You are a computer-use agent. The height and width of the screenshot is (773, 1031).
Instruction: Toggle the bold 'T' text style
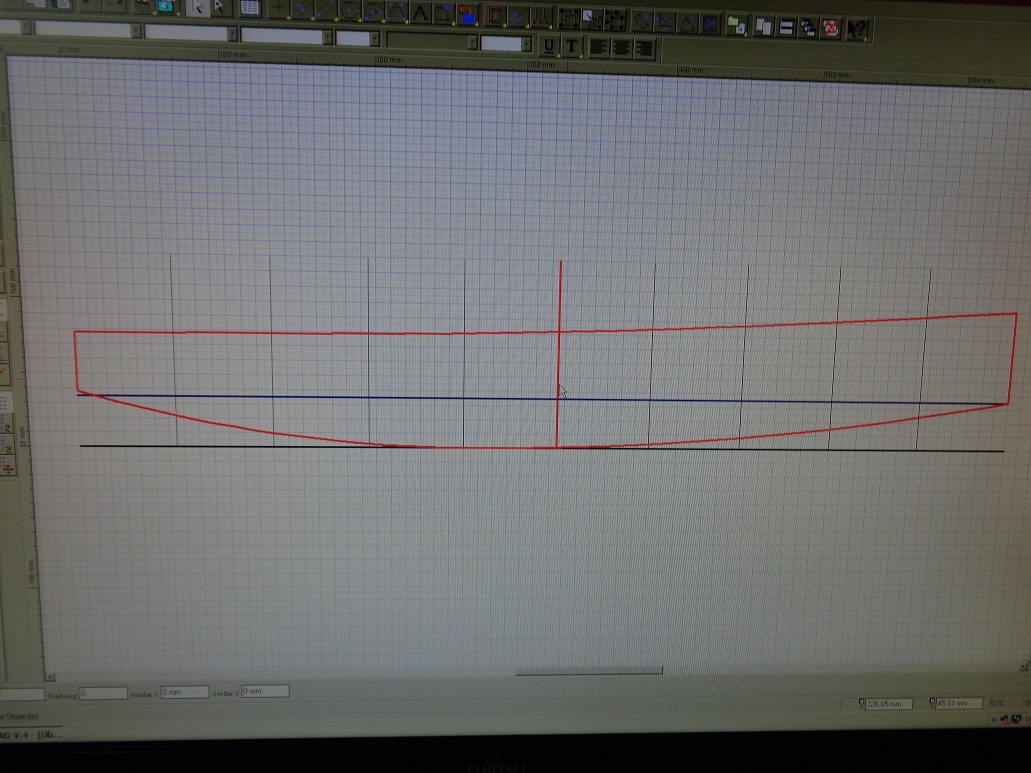tap(572, 46)
